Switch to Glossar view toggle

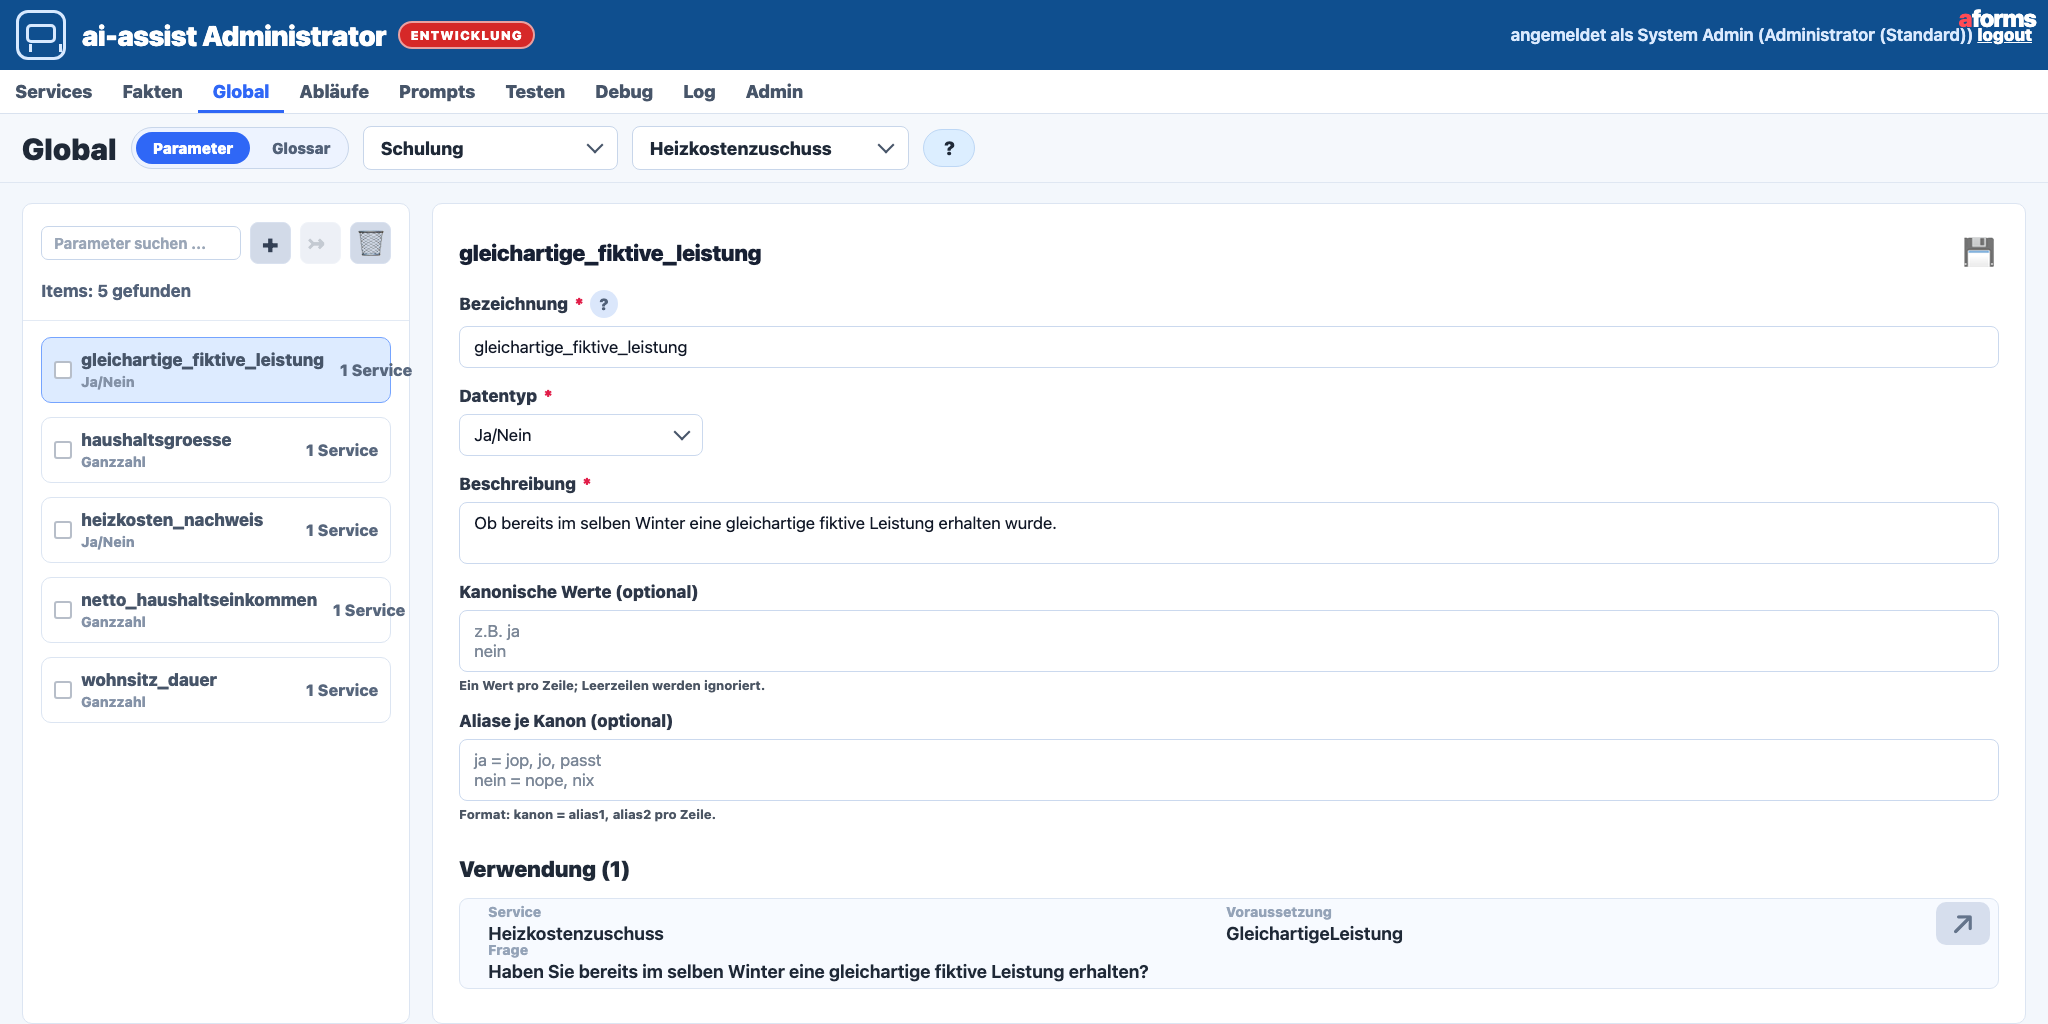pyautogui.click(x=301, y=148)
